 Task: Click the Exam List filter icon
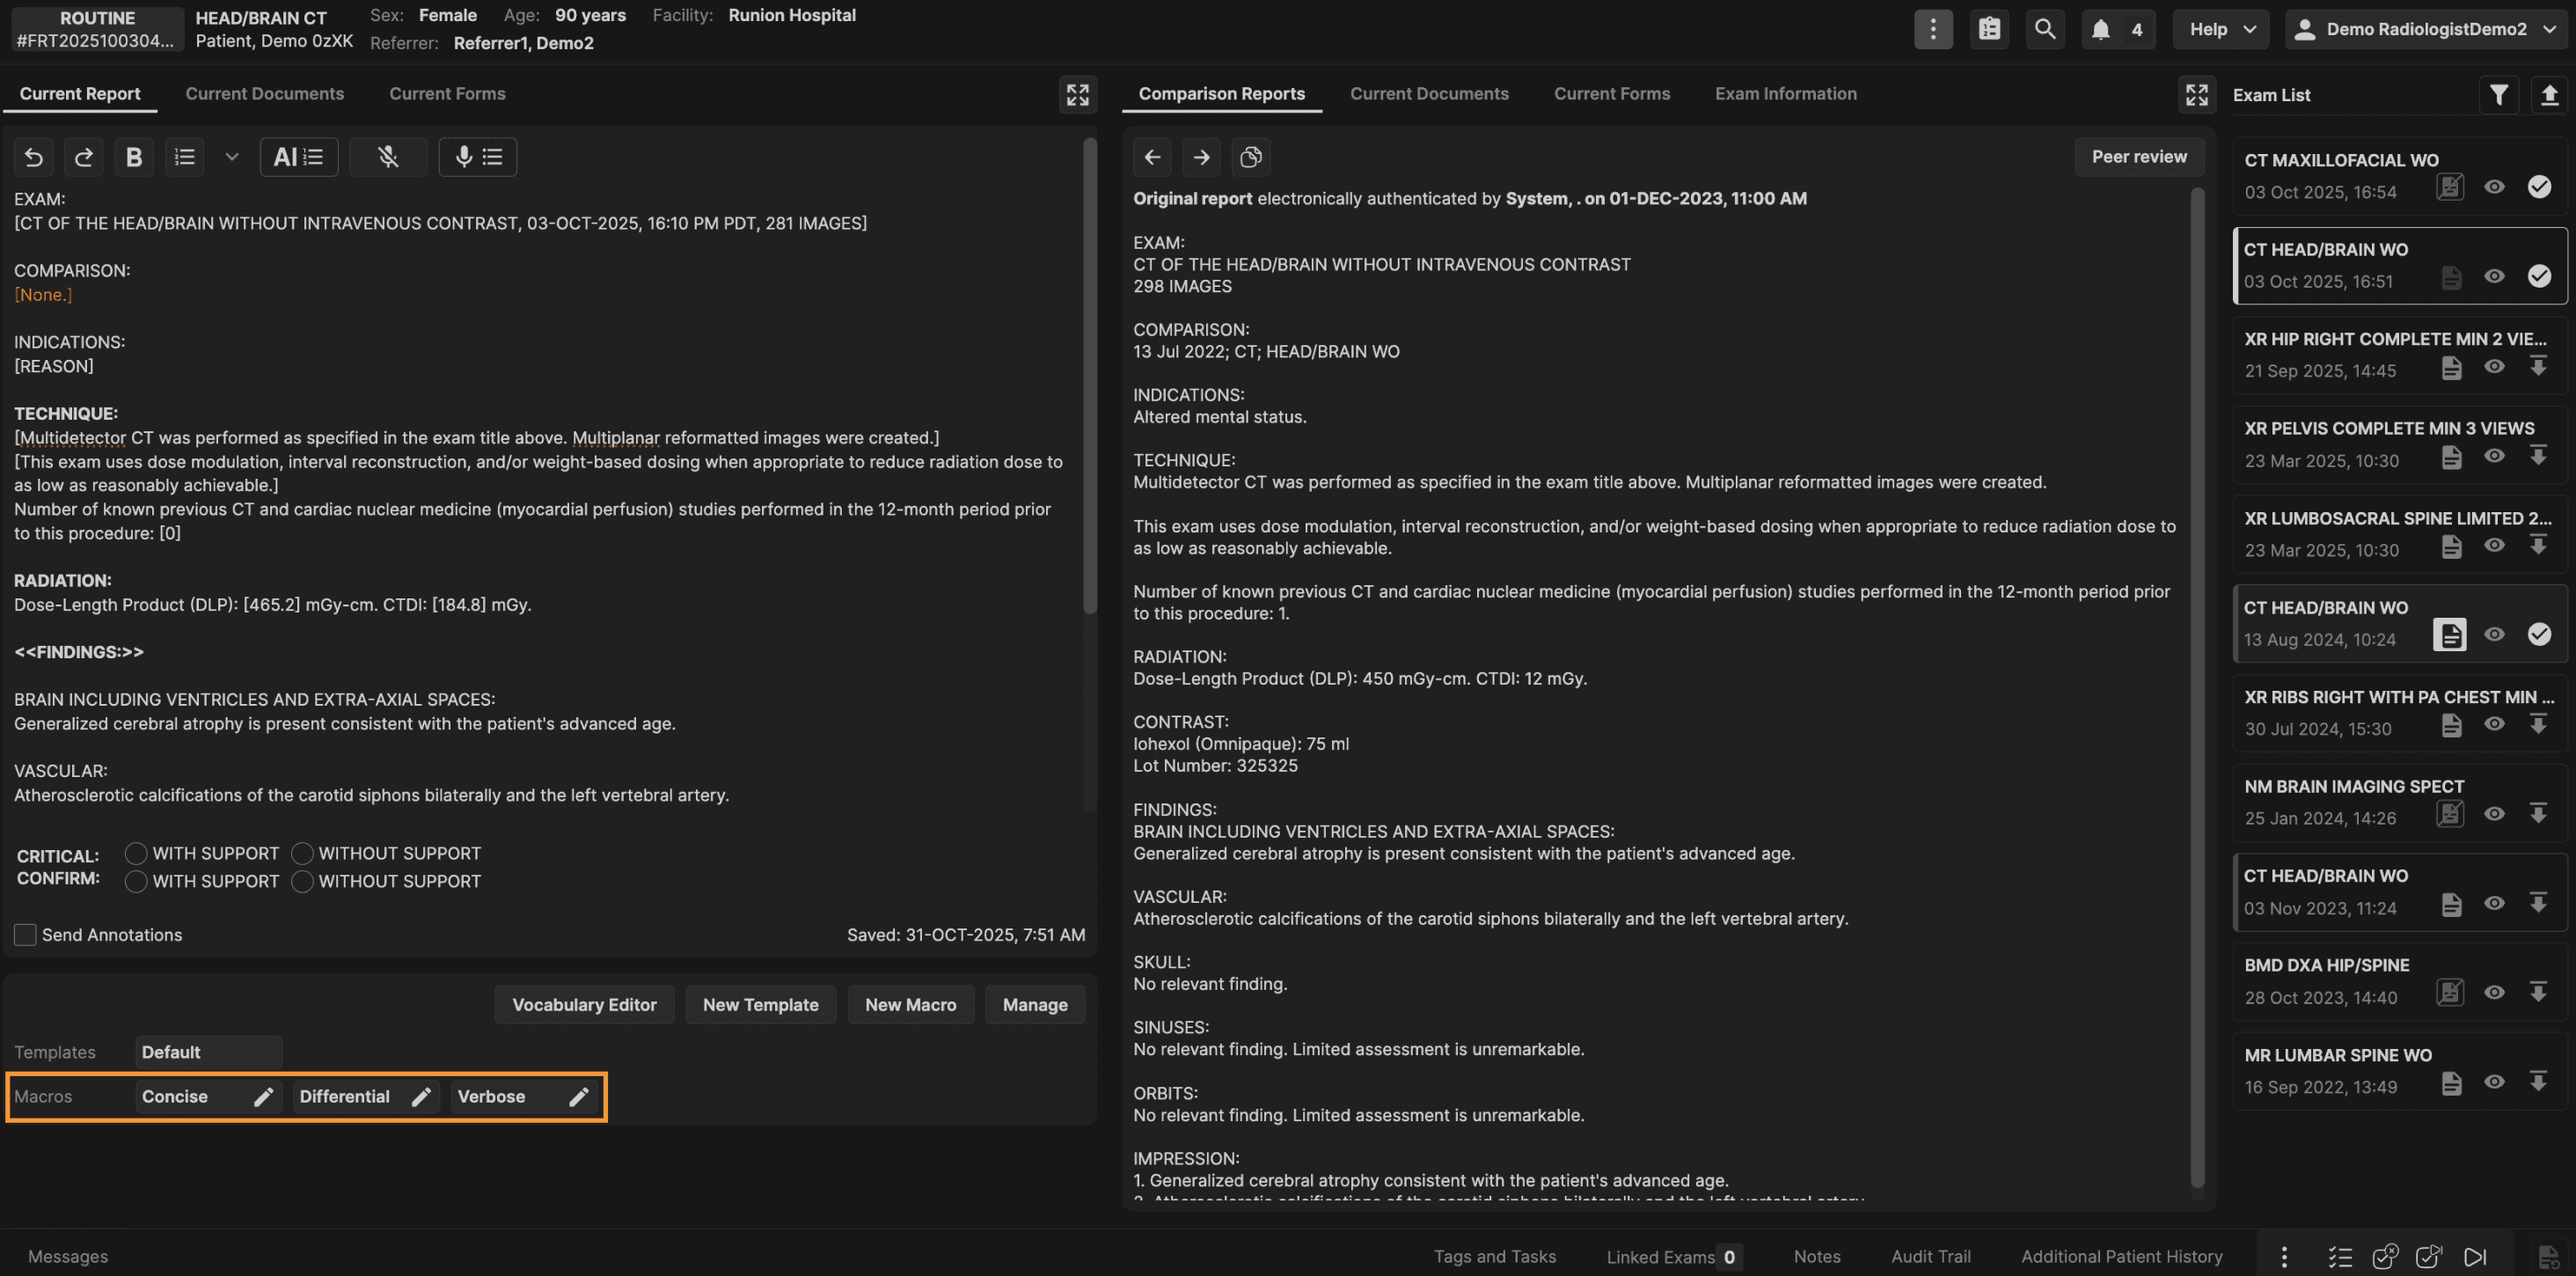(x=2498, y=95)
